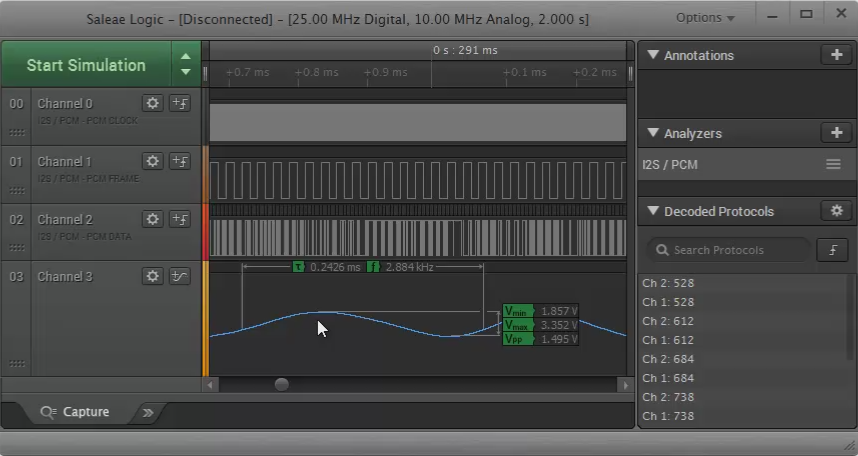Toggle Channel 3 analog trigger button
This screenshot has height=456, width=858.
(x=180, y=276)
